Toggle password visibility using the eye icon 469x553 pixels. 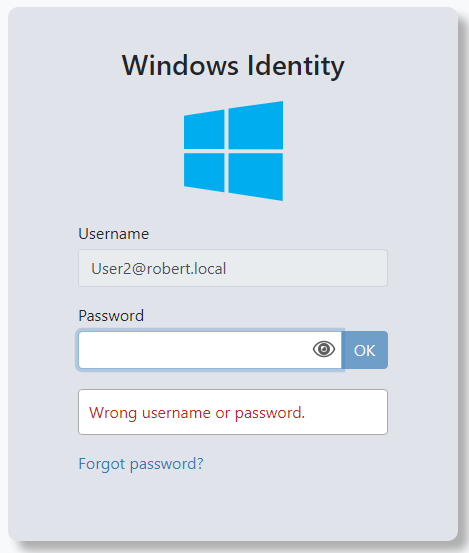pos(324,350)
